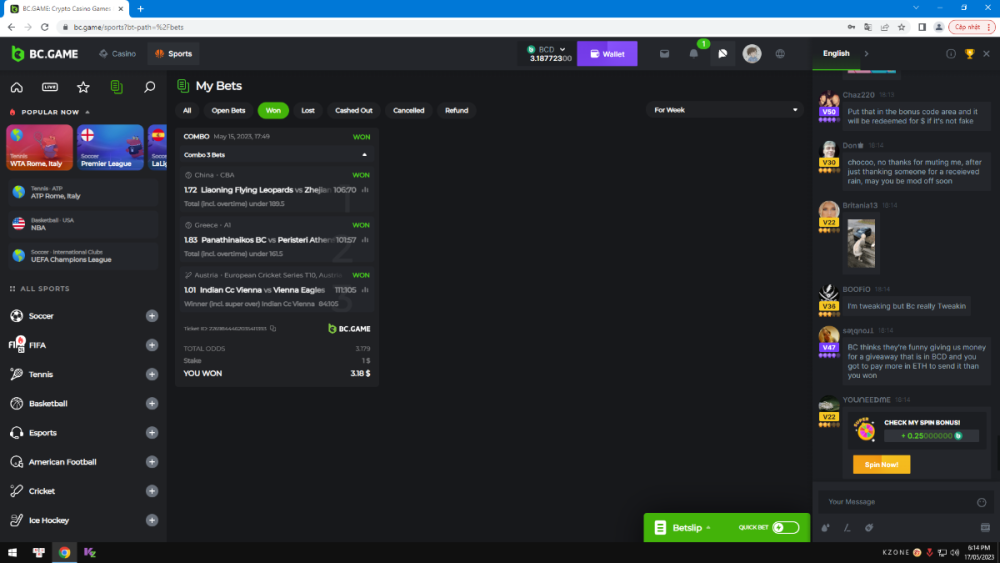Open the For Week period dropdown
Image resolution: width=1000 pixels, height=563 pixels.
click(x=725, y=110)
